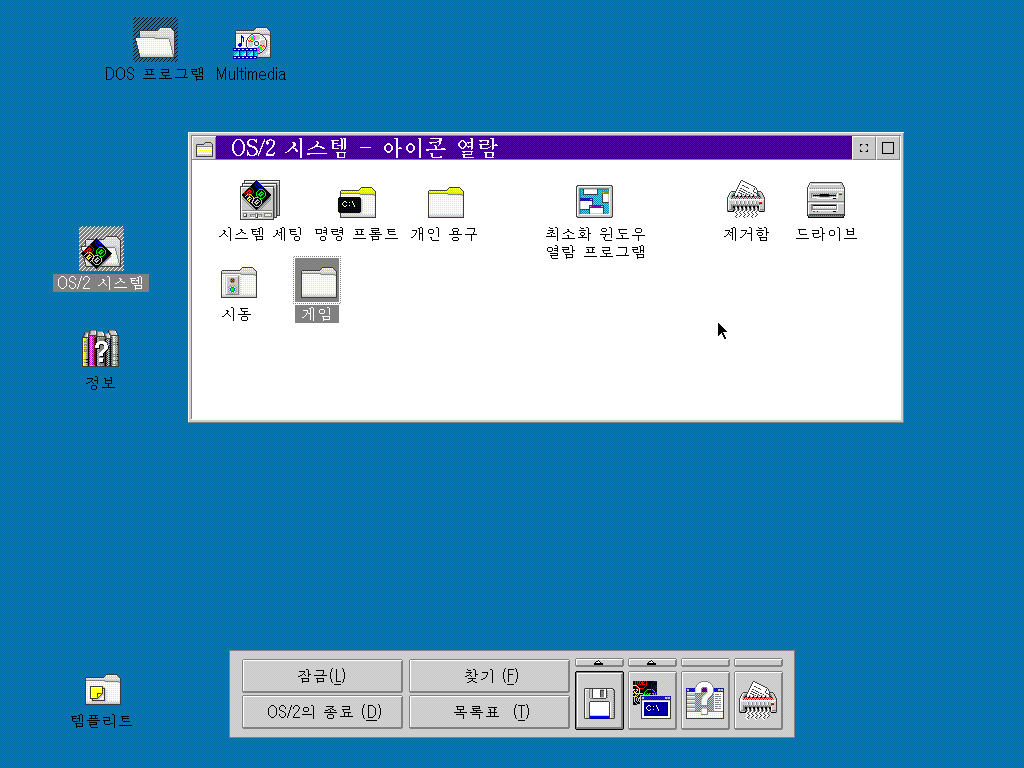
Task: Open the 템플리트 folder on desktop
Action: click(103, 690)
